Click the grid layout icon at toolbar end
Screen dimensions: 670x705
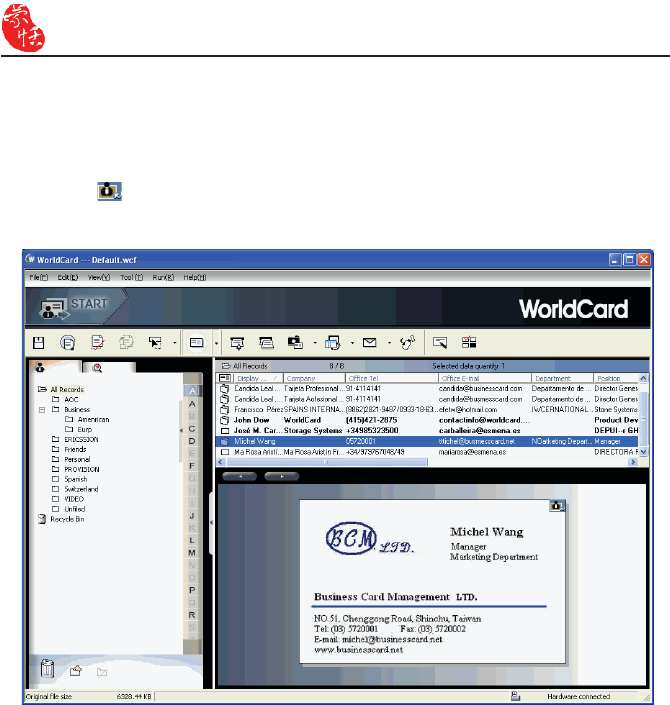pyautogui.click(x=469, y=343)
